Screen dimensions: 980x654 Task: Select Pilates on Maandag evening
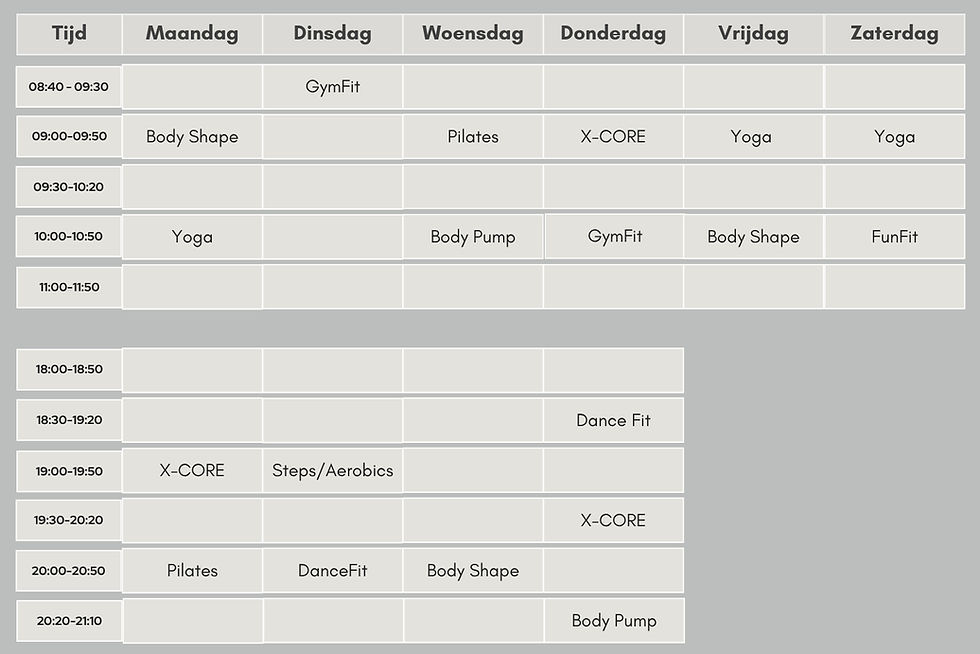click(192, 571)
